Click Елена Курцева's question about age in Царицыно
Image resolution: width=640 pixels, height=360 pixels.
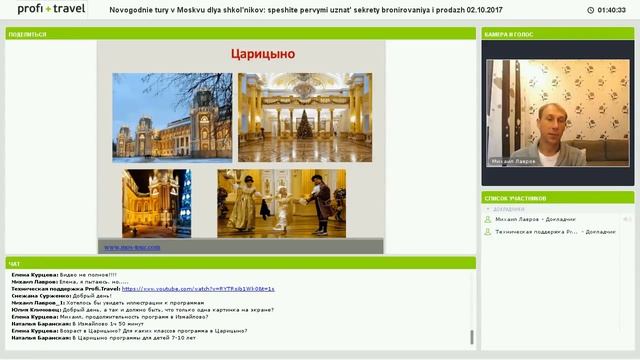(129, 331)
